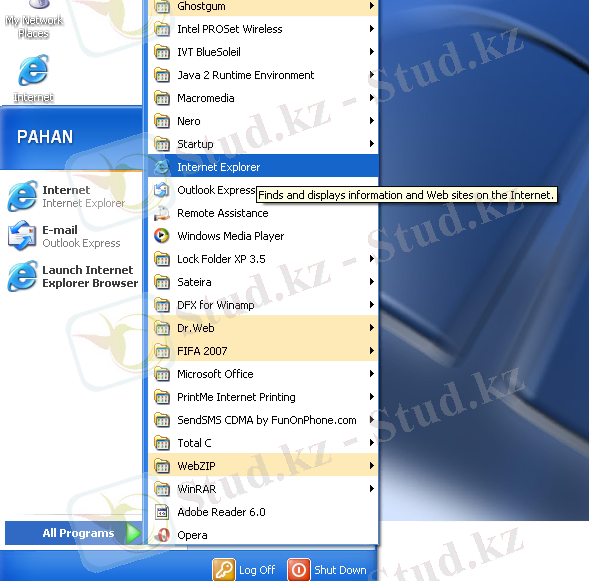Open Windows Media Player icon
The image size is (589, 581).
(162, 236)
